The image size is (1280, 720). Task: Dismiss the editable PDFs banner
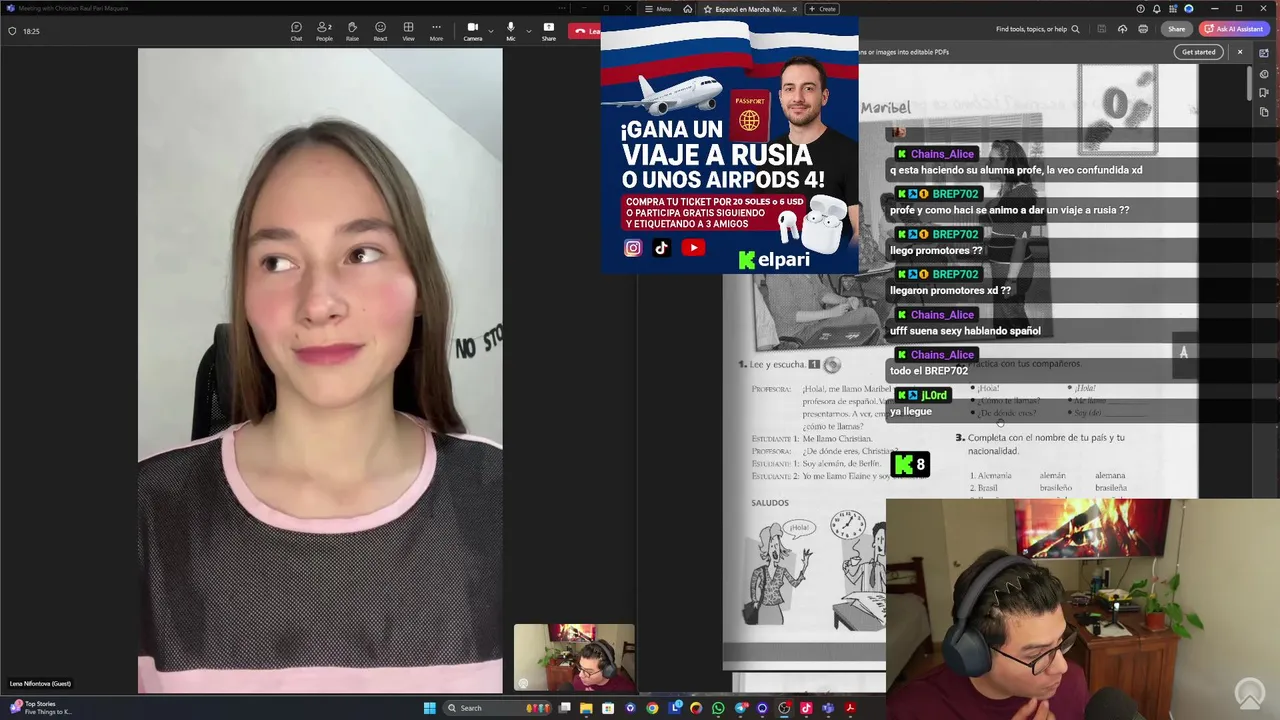tap(1240, 52)
